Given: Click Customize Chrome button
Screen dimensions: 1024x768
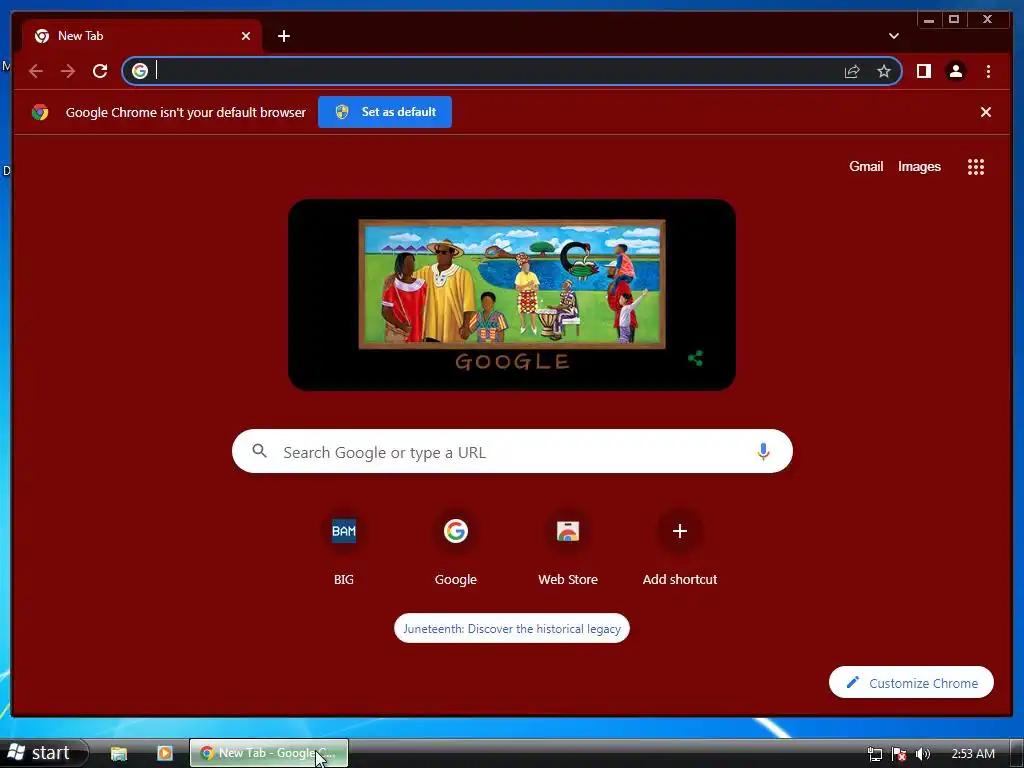Looking at the screenshot, I should (x=911, y=682).
